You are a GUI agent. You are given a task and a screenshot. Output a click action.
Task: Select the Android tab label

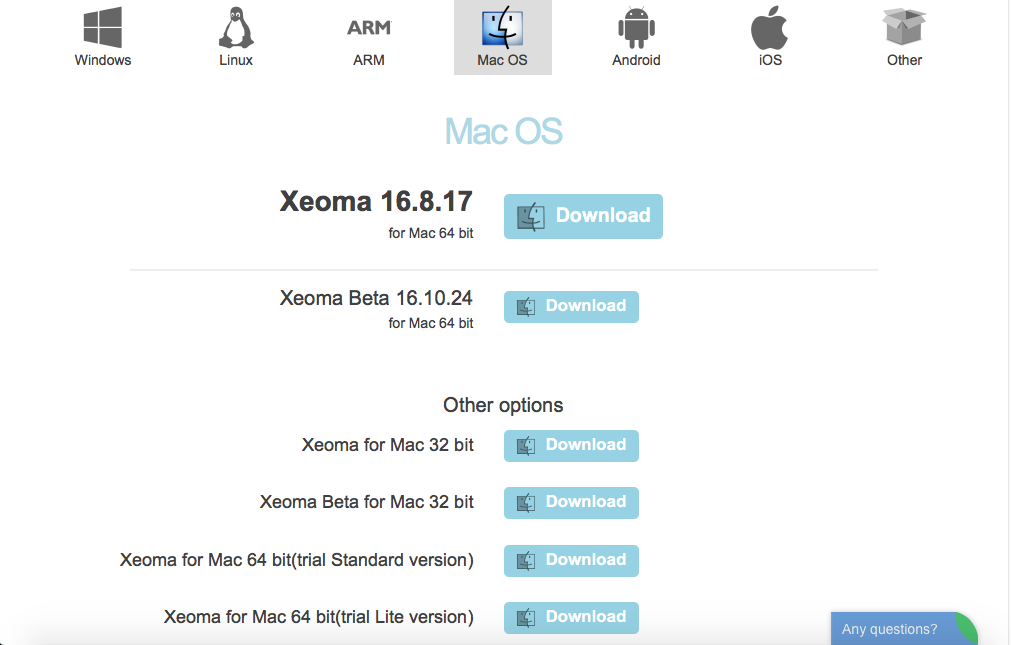click(x=636, y=60)
